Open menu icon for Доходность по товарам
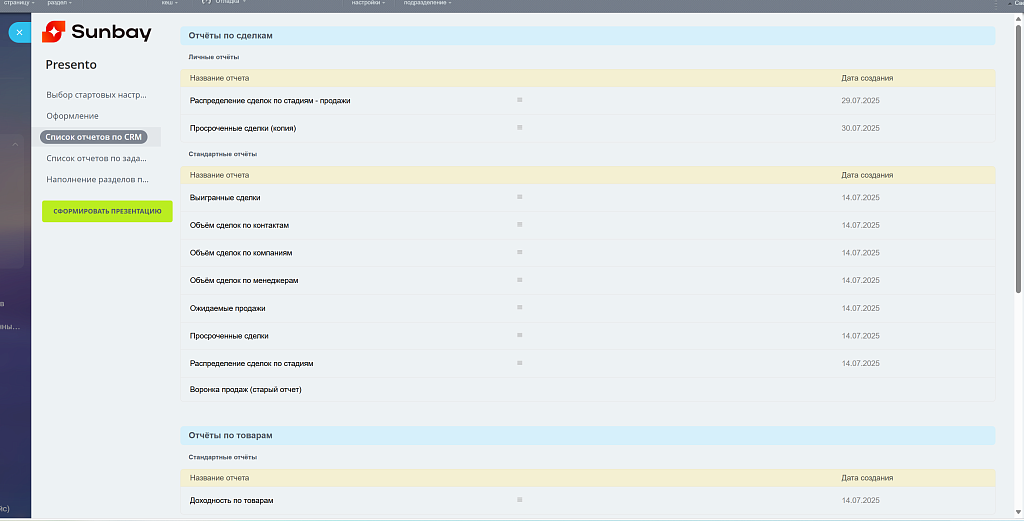This screenshot has height=521, width=1024. (520, 500)
